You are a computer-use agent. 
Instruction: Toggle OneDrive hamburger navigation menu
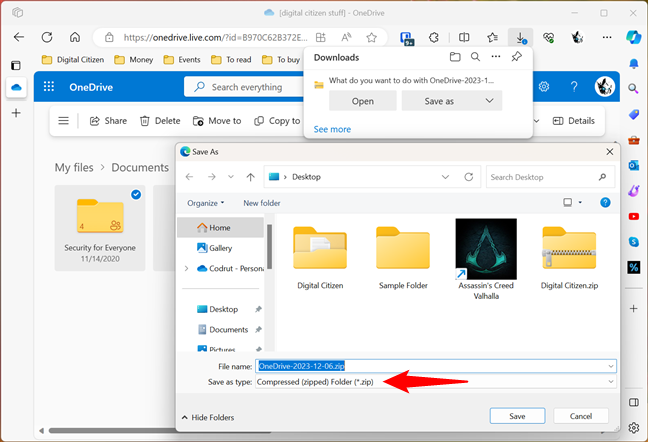(63, 121)
